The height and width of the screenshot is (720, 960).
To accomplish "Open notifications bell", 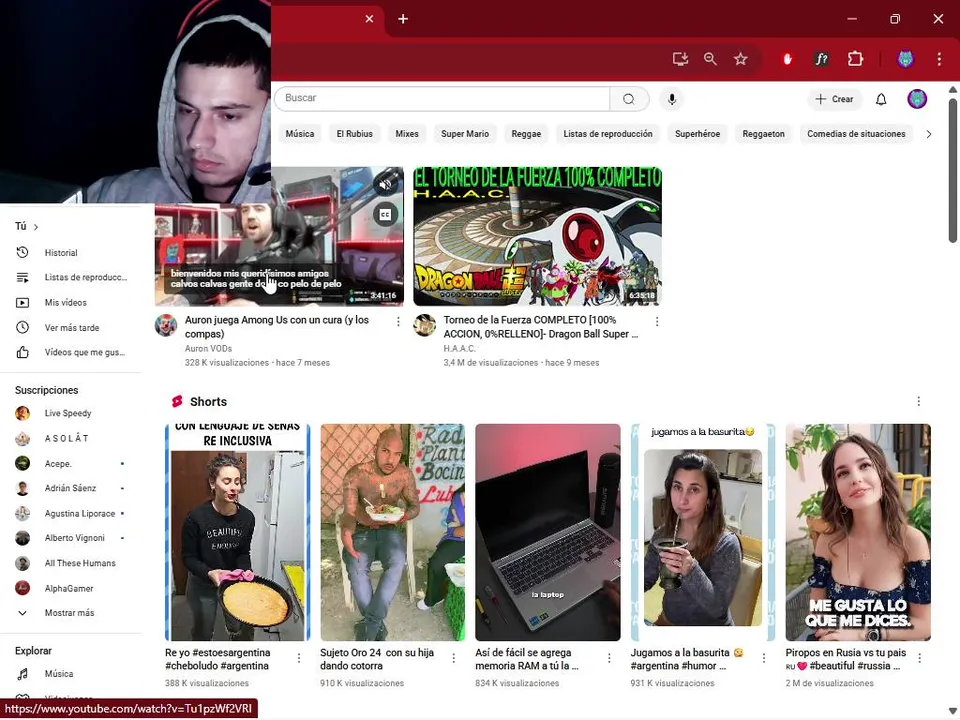I will coord(880,99).
